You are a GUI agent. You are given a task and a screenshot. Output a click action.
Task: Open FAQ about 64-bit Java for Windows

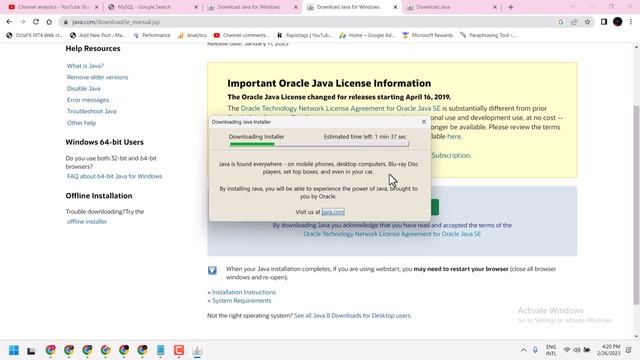[x=115, y=176]
